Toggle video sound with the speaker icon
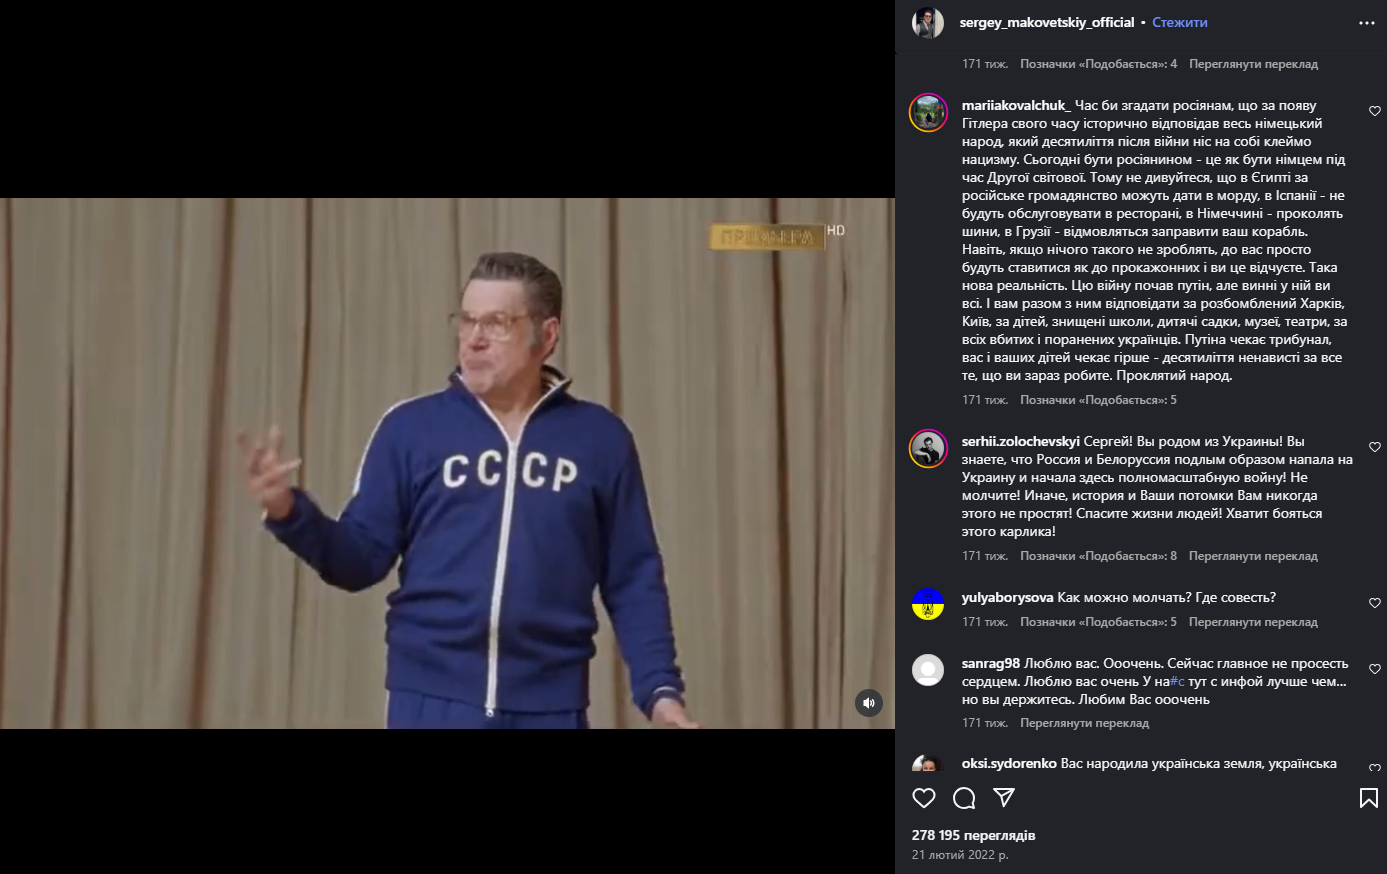 pos(869,703)
